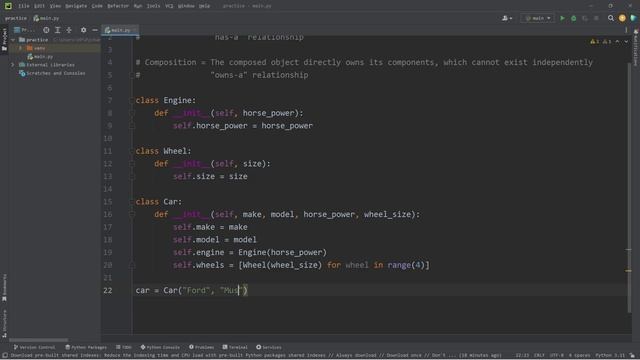Hide the Project panel with minus icon
Image resolution: width=640 pixels, height=360 pixels.
click(95, 30)
